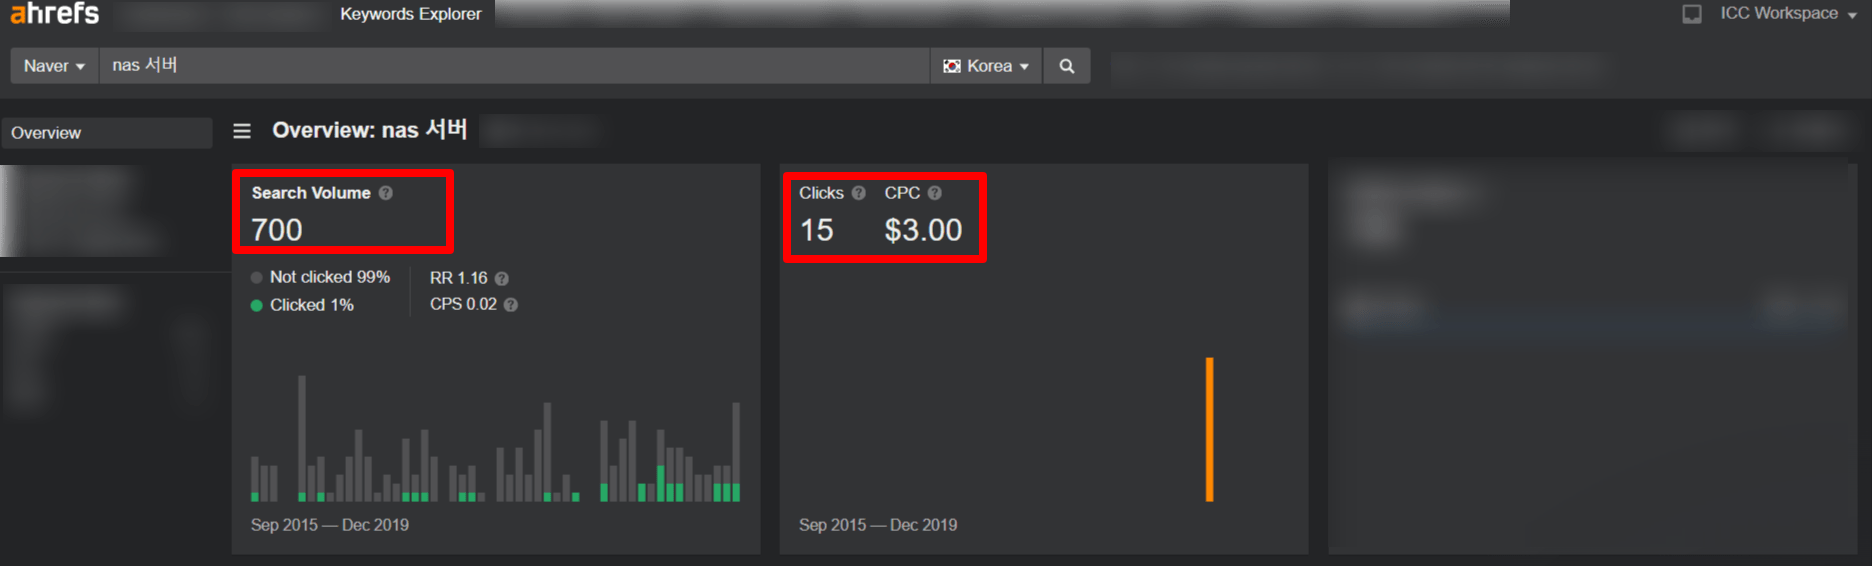This screenshot has width=1872, height=566.
Task: Click tallest gray bar in Search Volume chart
Action: pos(302,436)
